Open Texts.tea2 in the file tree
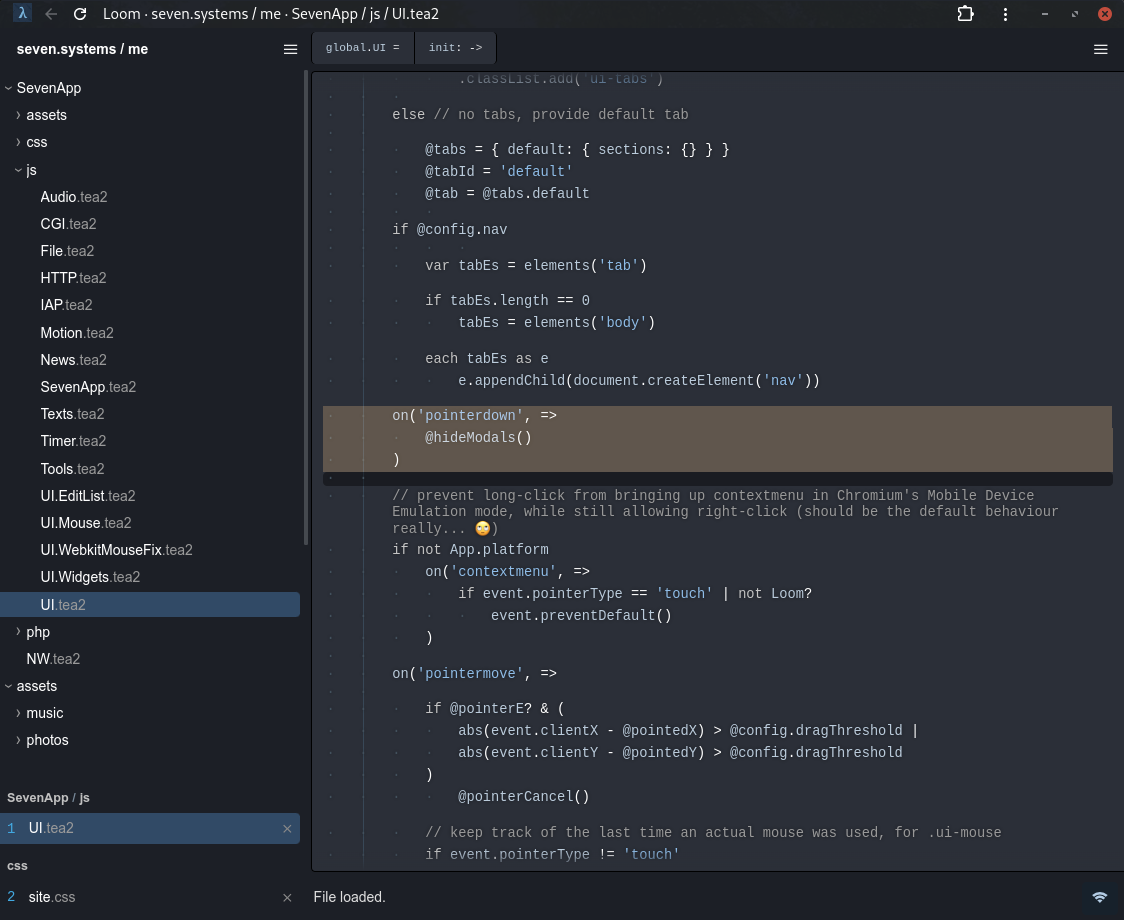Screen dimensions: 1124x920 pos(72,414)
